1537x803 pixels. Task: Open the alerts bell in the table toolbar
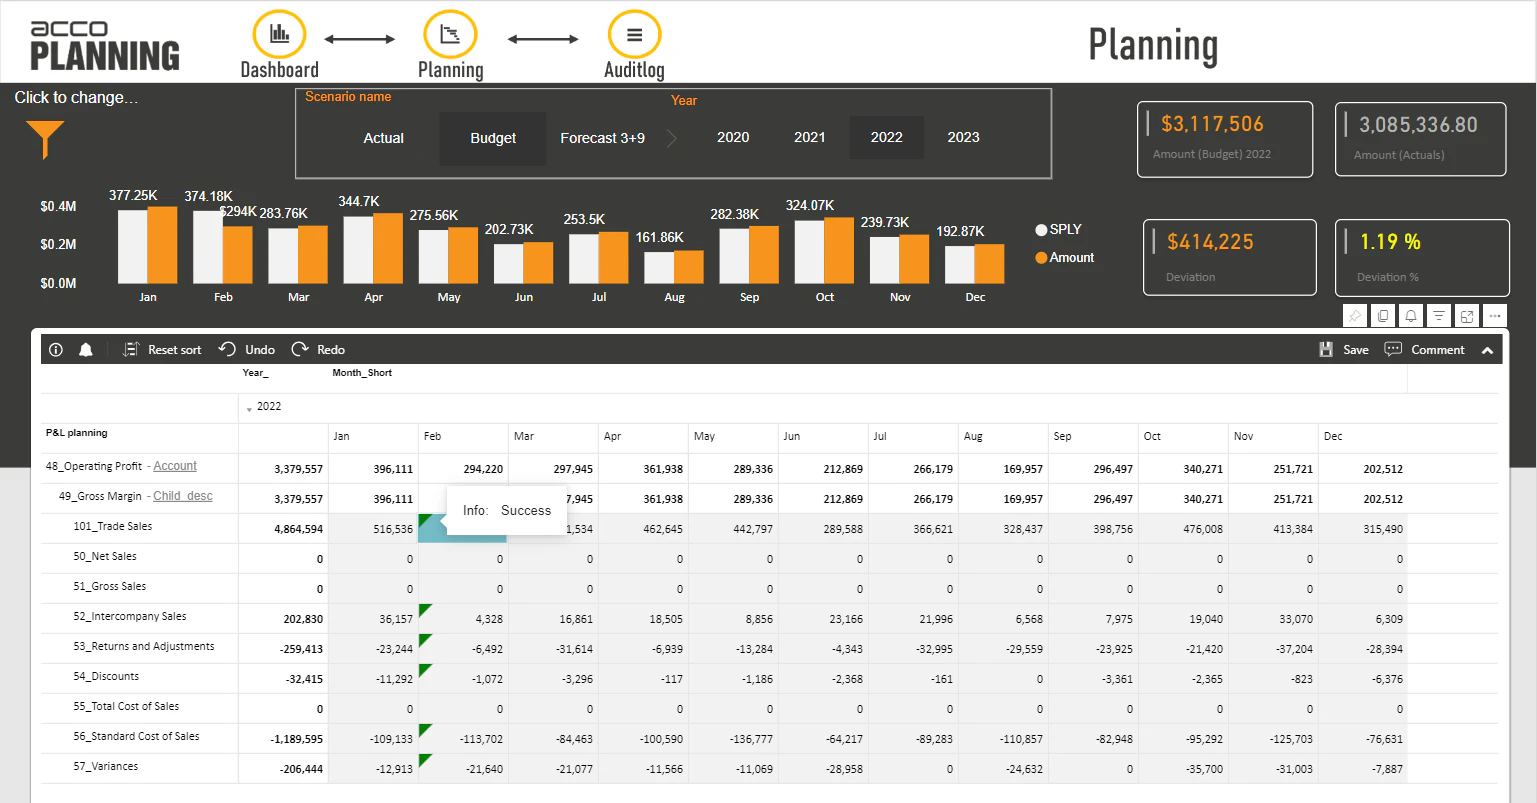(85, 349)
